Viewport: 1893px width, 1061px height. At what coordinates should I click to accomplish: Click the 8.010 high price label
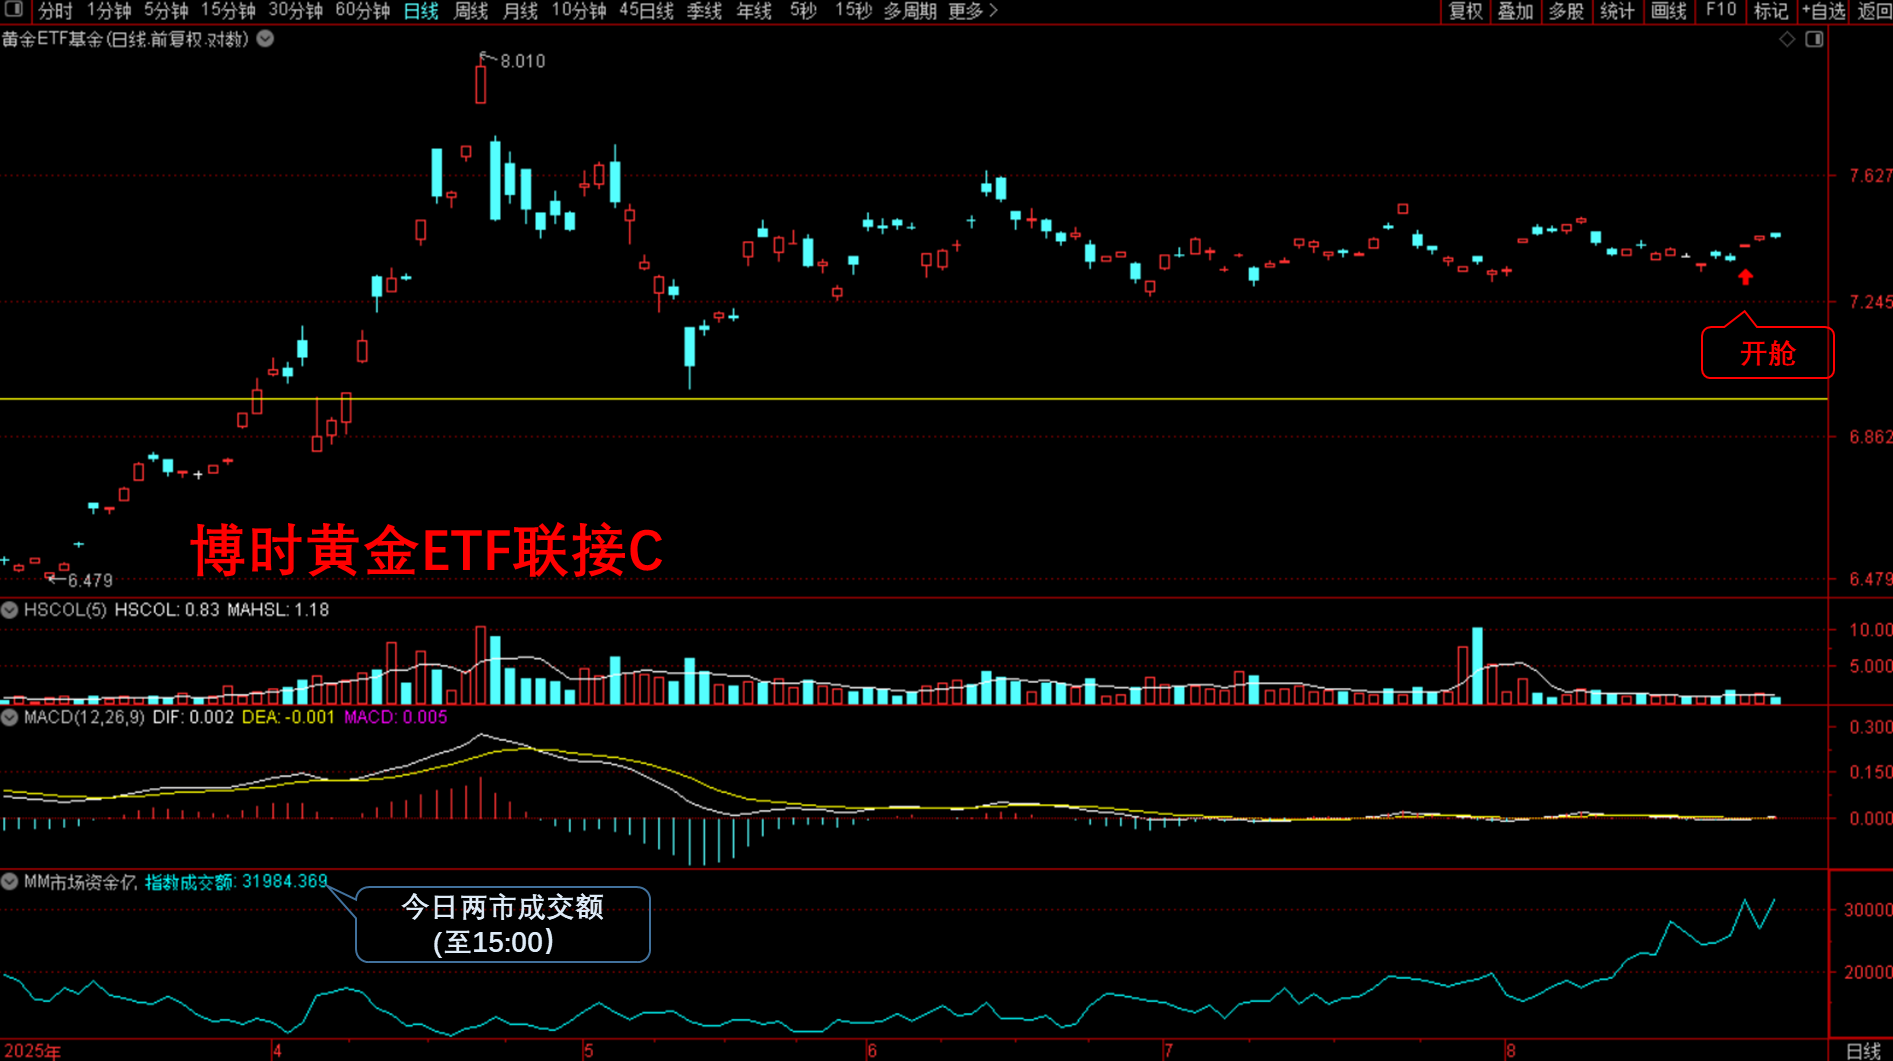[523, 61]
